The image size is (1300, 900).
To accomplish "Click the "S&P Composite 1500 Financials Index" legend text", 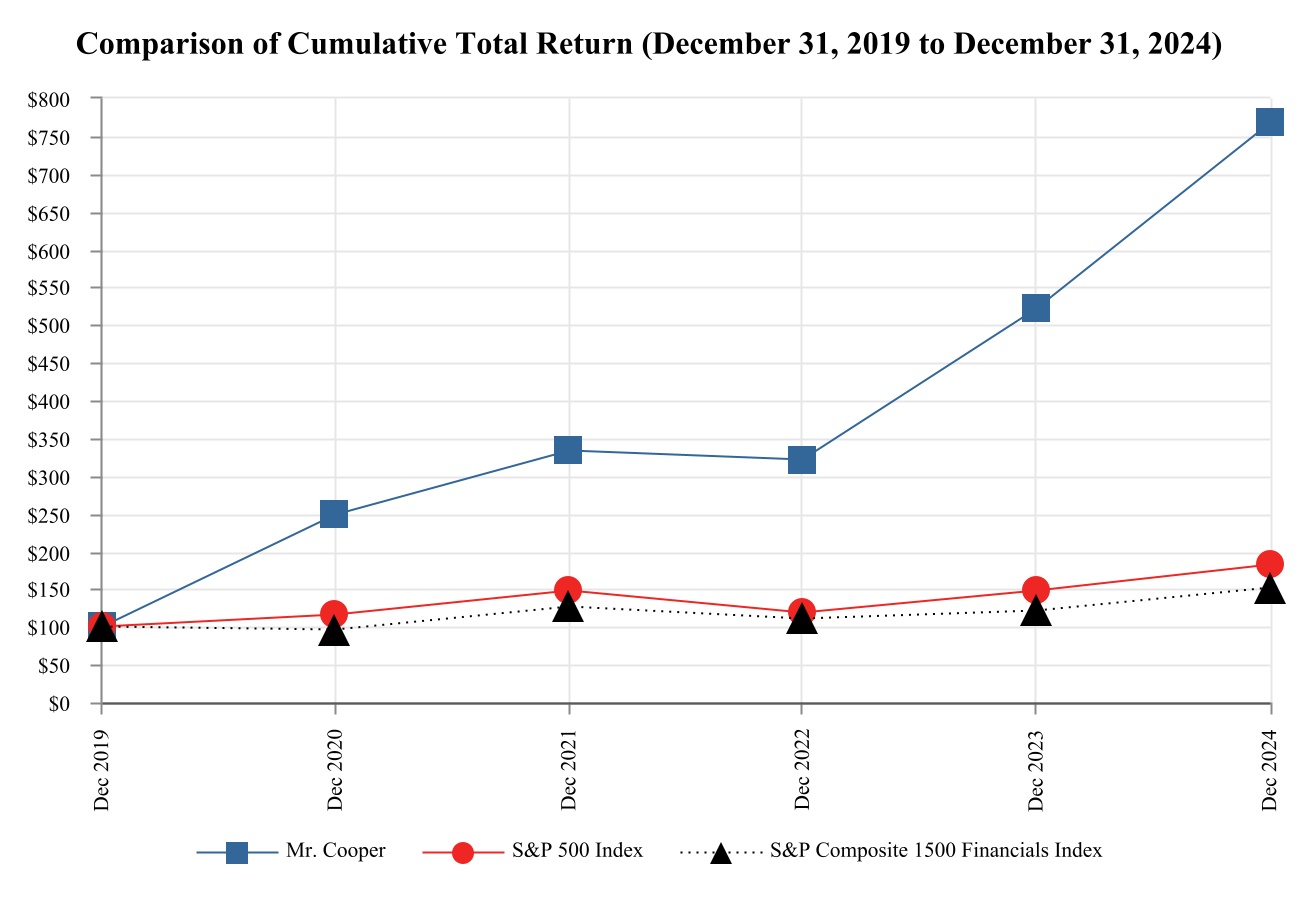I will pos(936,851).
